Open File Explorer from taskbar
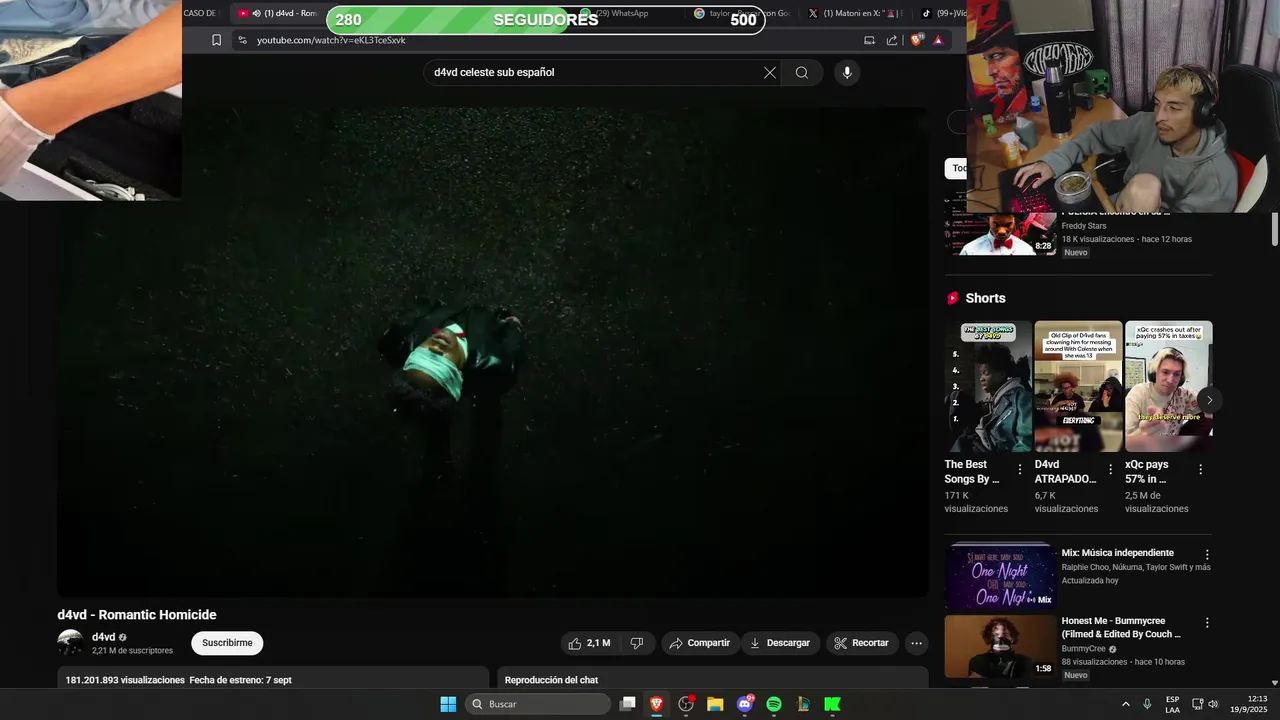Image resolution: width=1280 pixels, height=720 pixels. coord(715,704)
